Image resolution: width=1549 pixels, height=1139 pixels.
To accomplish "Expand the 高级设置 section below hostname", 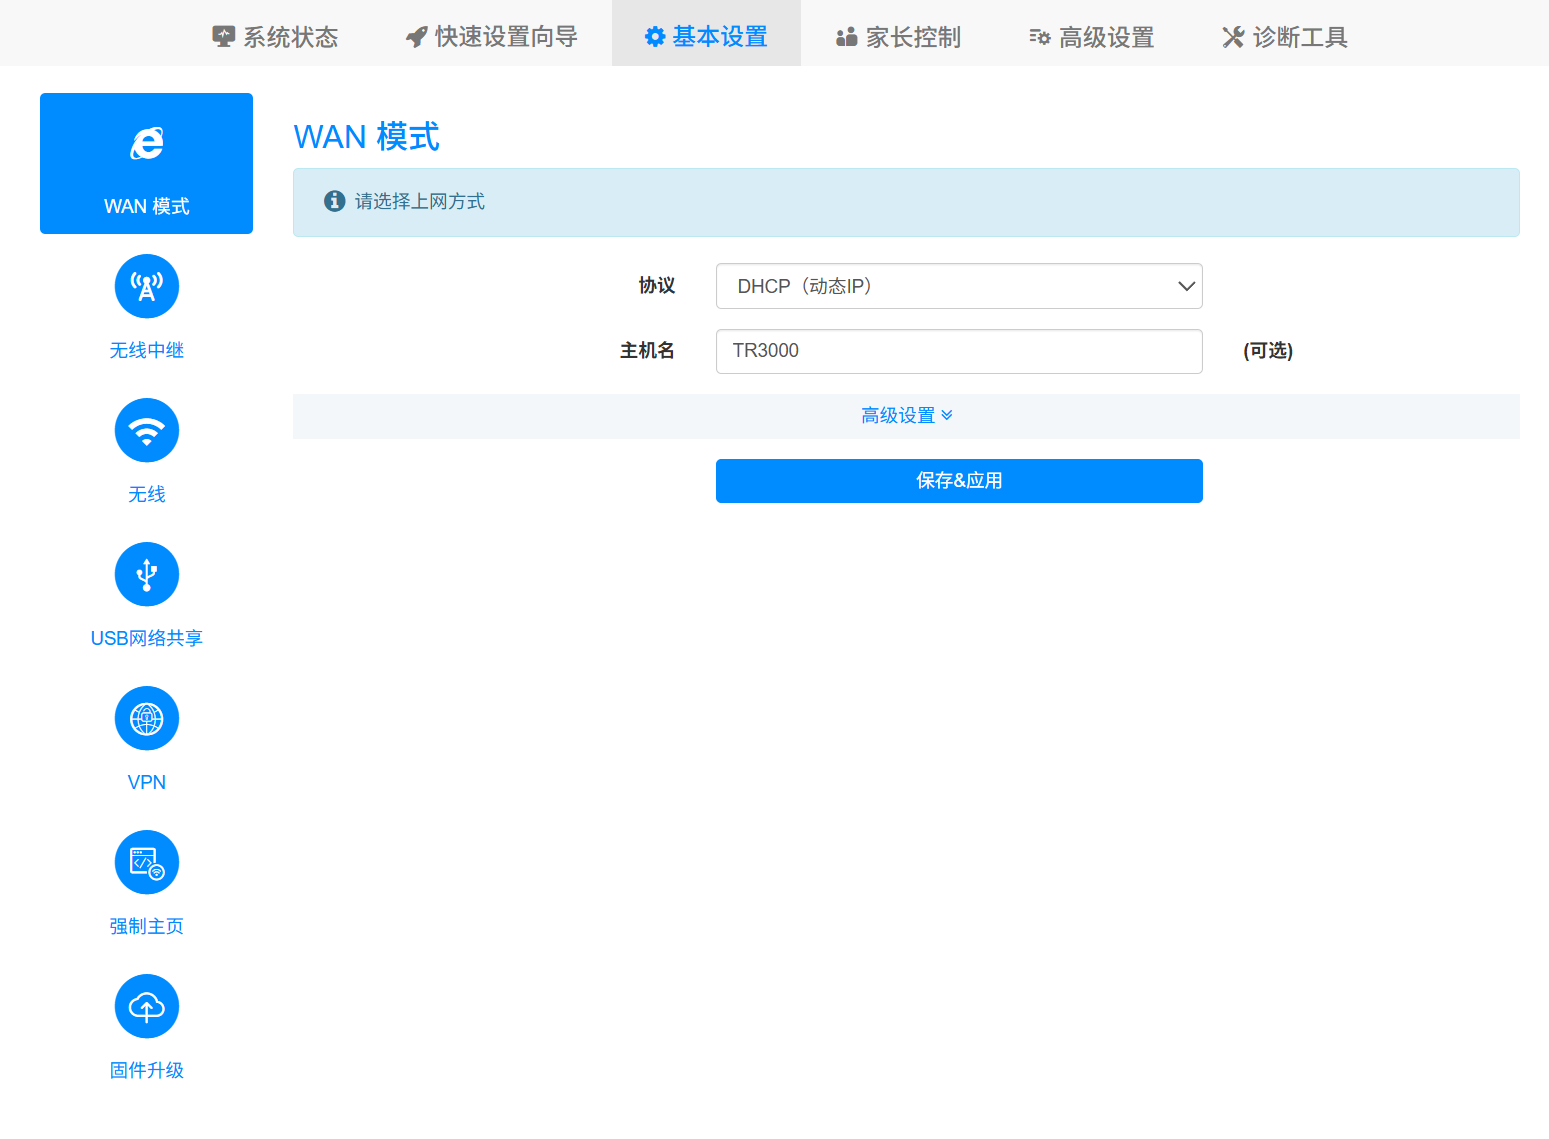I will (x=906, y=415).
